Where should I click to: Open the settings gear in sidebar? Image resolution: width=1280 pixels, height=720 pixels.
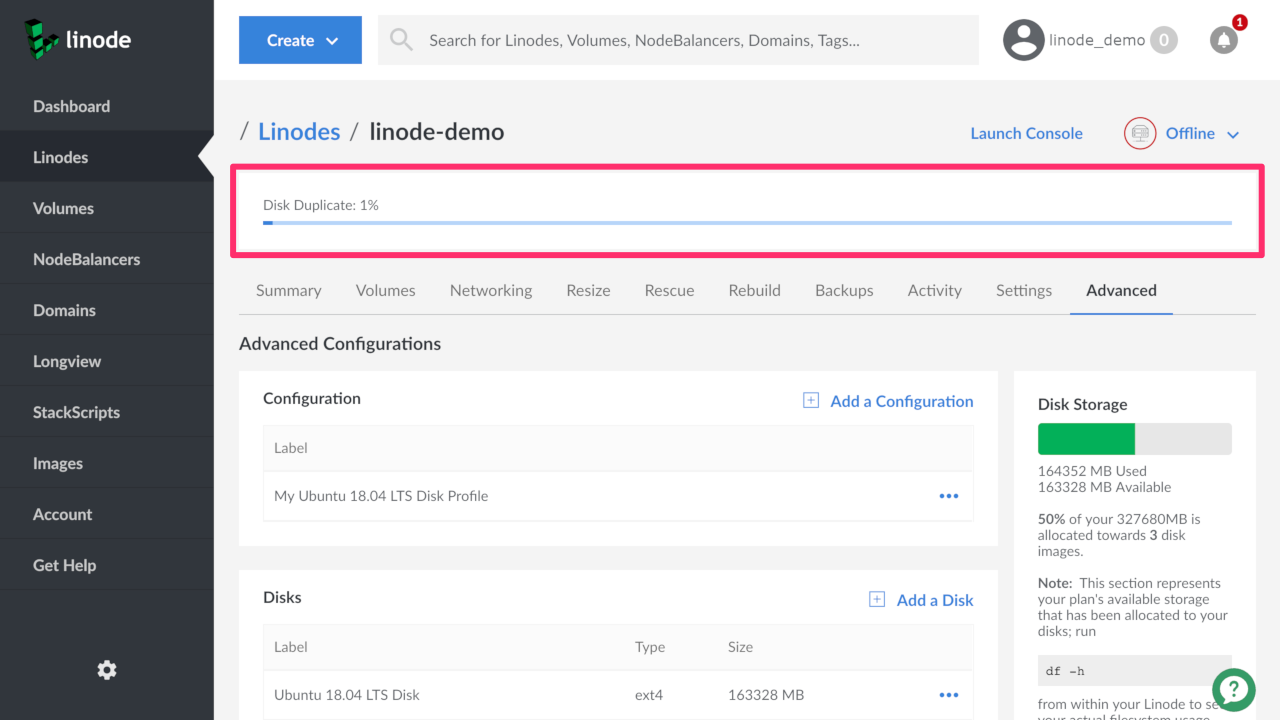pos(107,670)
